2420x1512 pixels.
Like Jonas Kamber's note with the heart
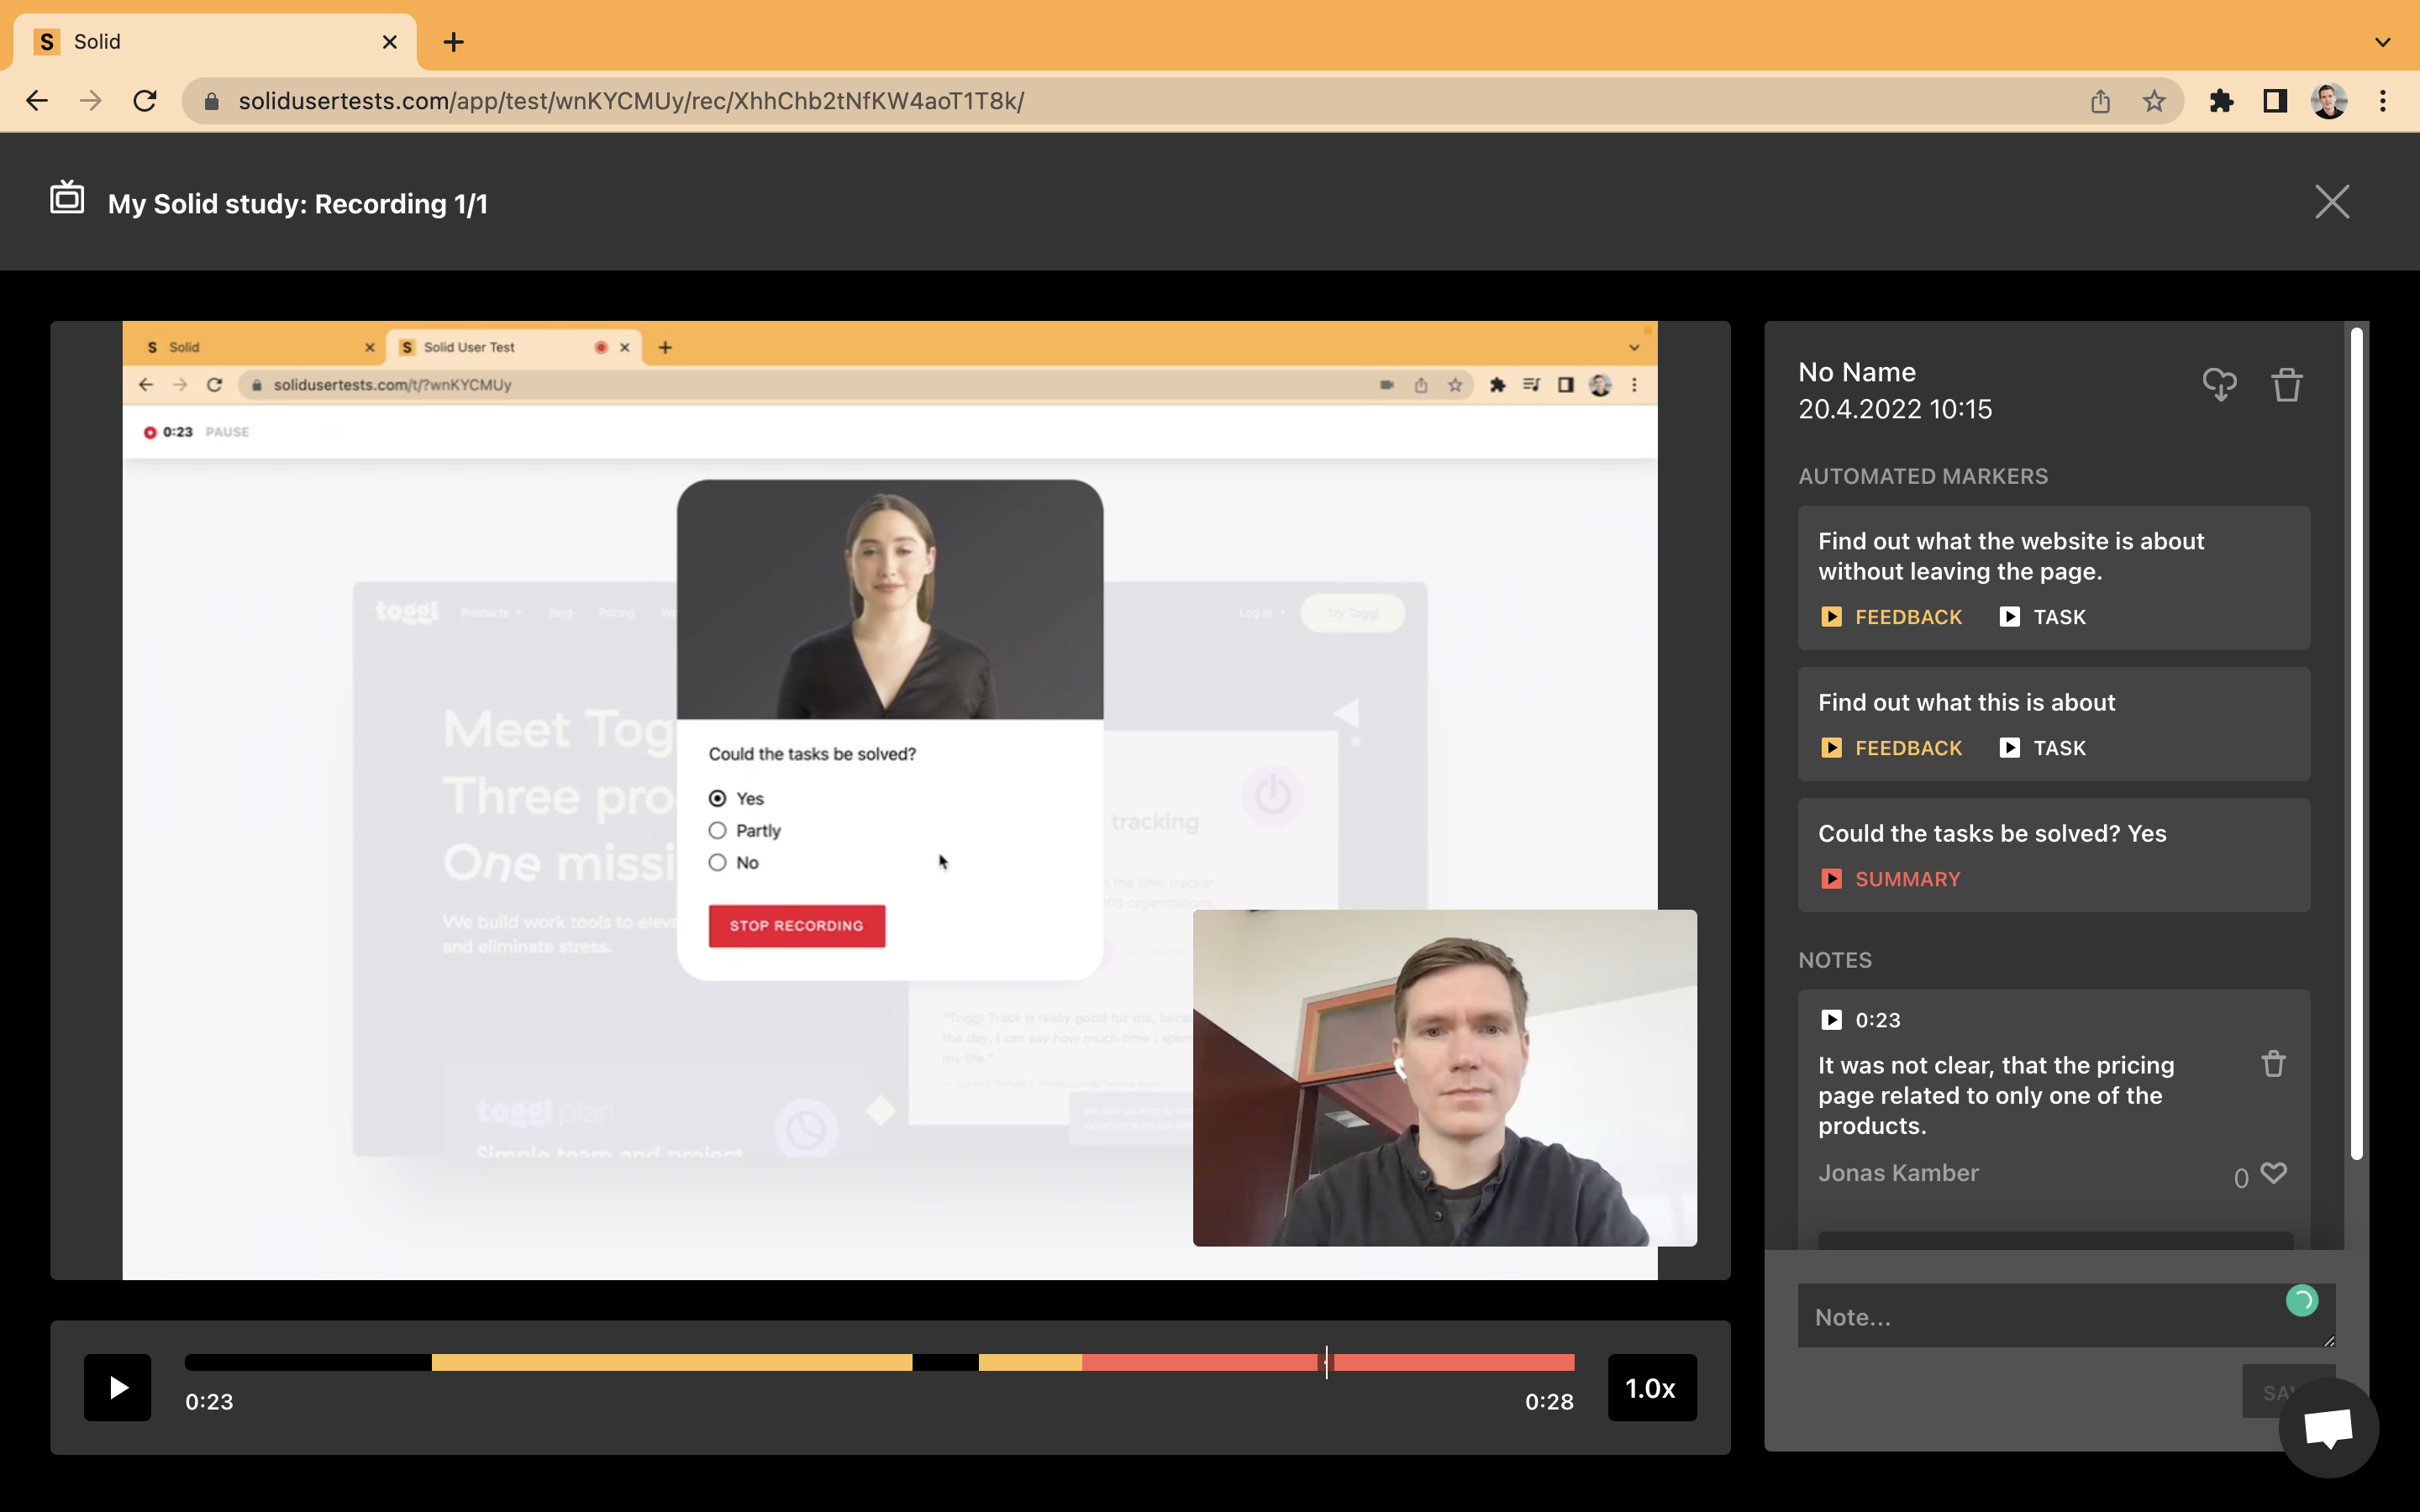click(x=2274, y=1173)
